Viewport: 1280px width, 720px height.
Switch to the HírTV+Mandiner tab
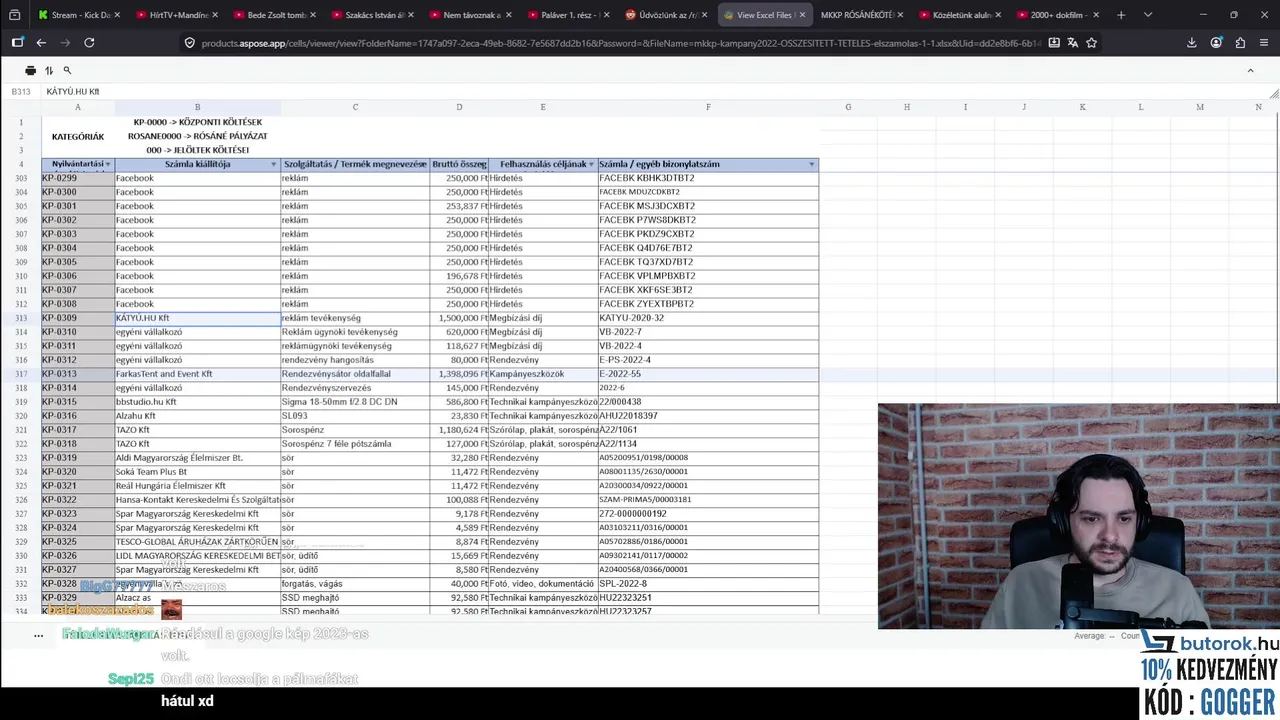pyautogui.click(x=177, y=15)
